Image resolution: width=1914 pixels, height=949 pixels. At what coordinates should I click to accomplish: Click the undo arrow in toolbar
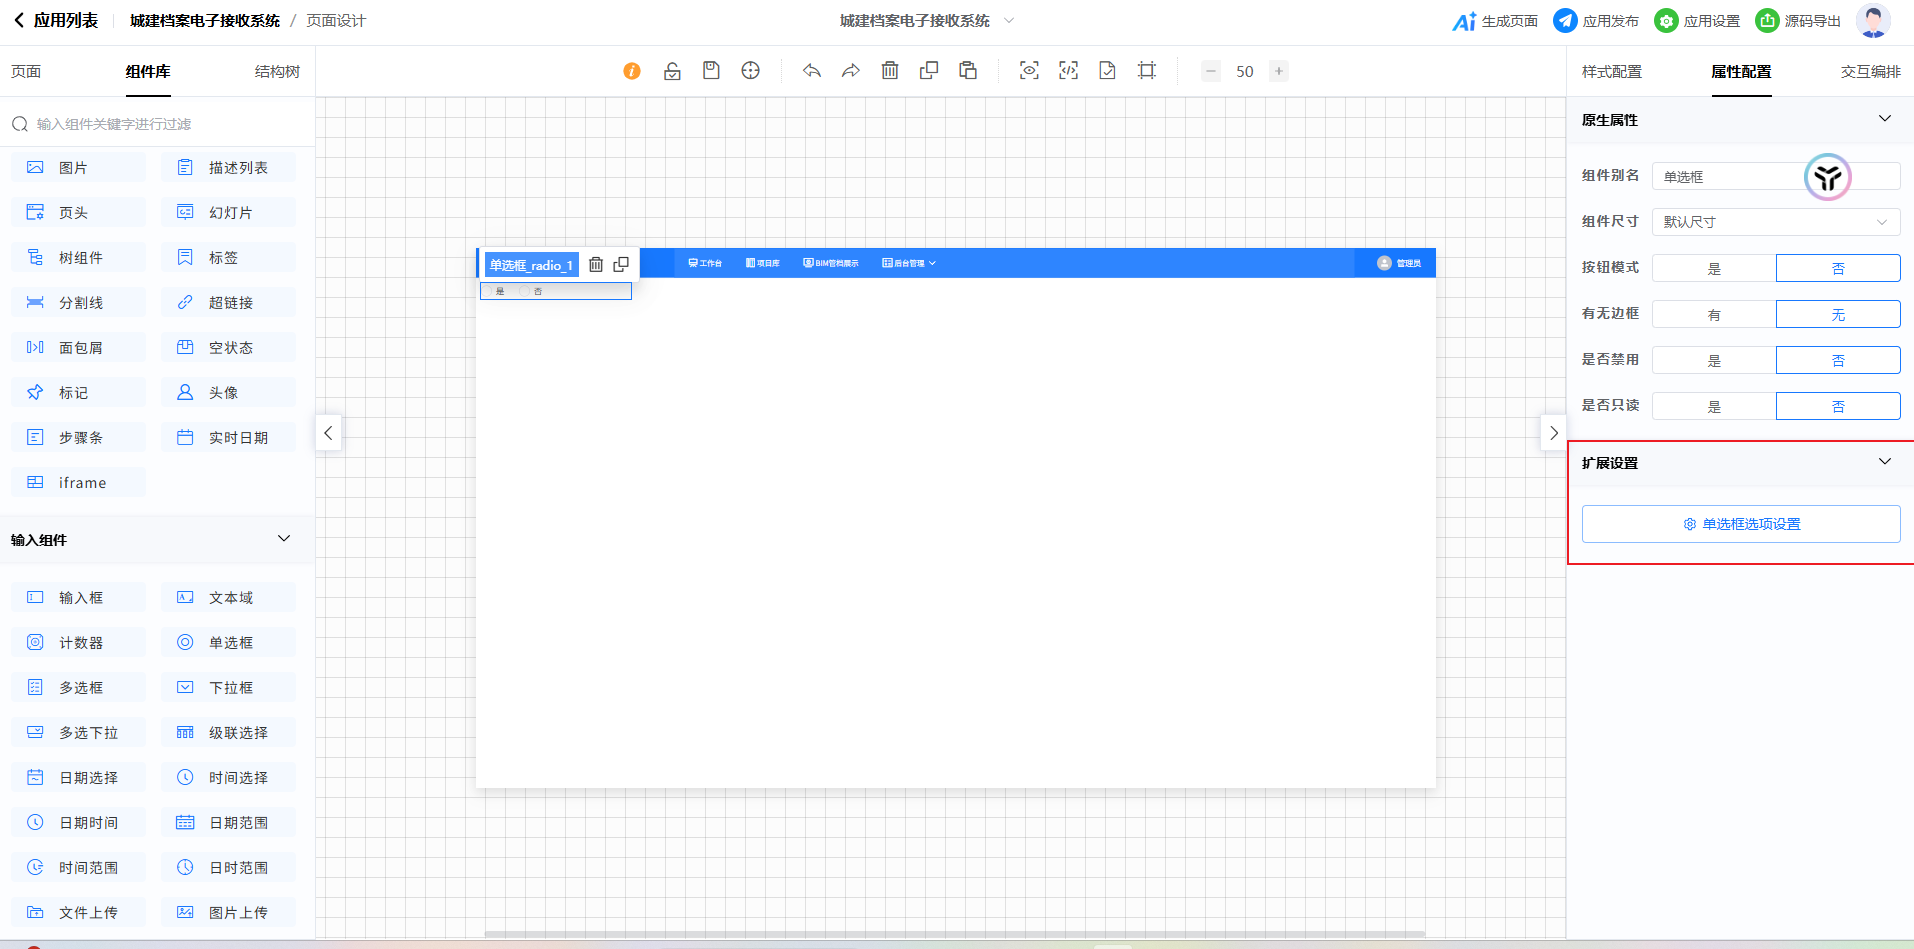coord(811,71)
